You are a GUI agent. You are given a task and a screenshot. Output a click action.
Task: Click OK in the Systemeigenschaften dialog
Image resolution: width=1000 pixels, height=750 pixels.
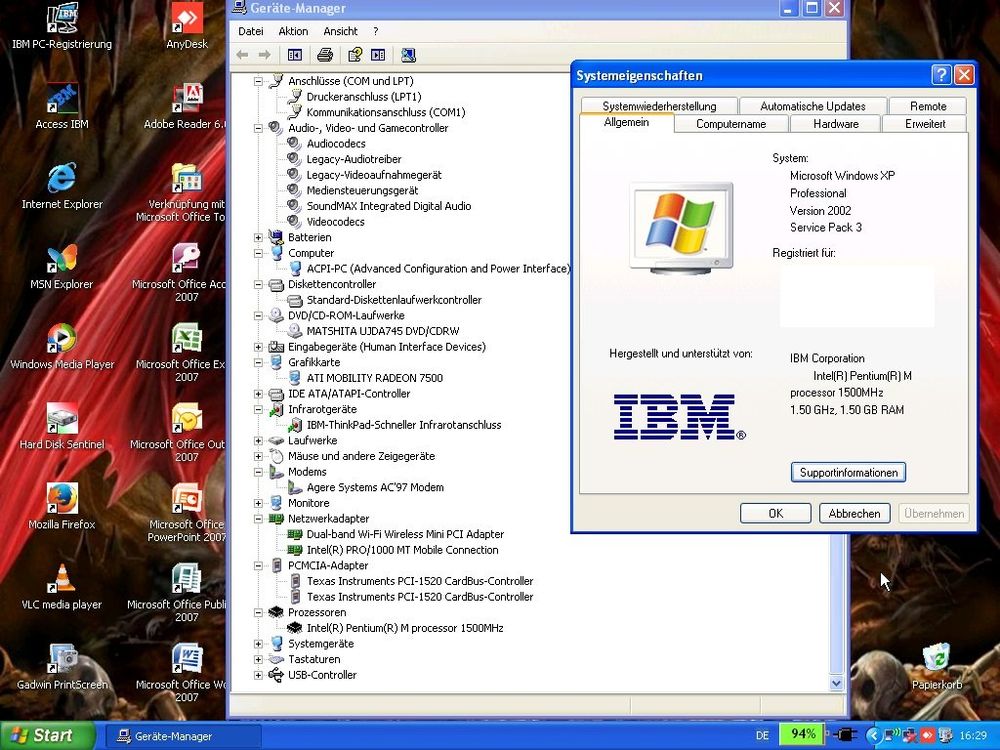[775, 513]
